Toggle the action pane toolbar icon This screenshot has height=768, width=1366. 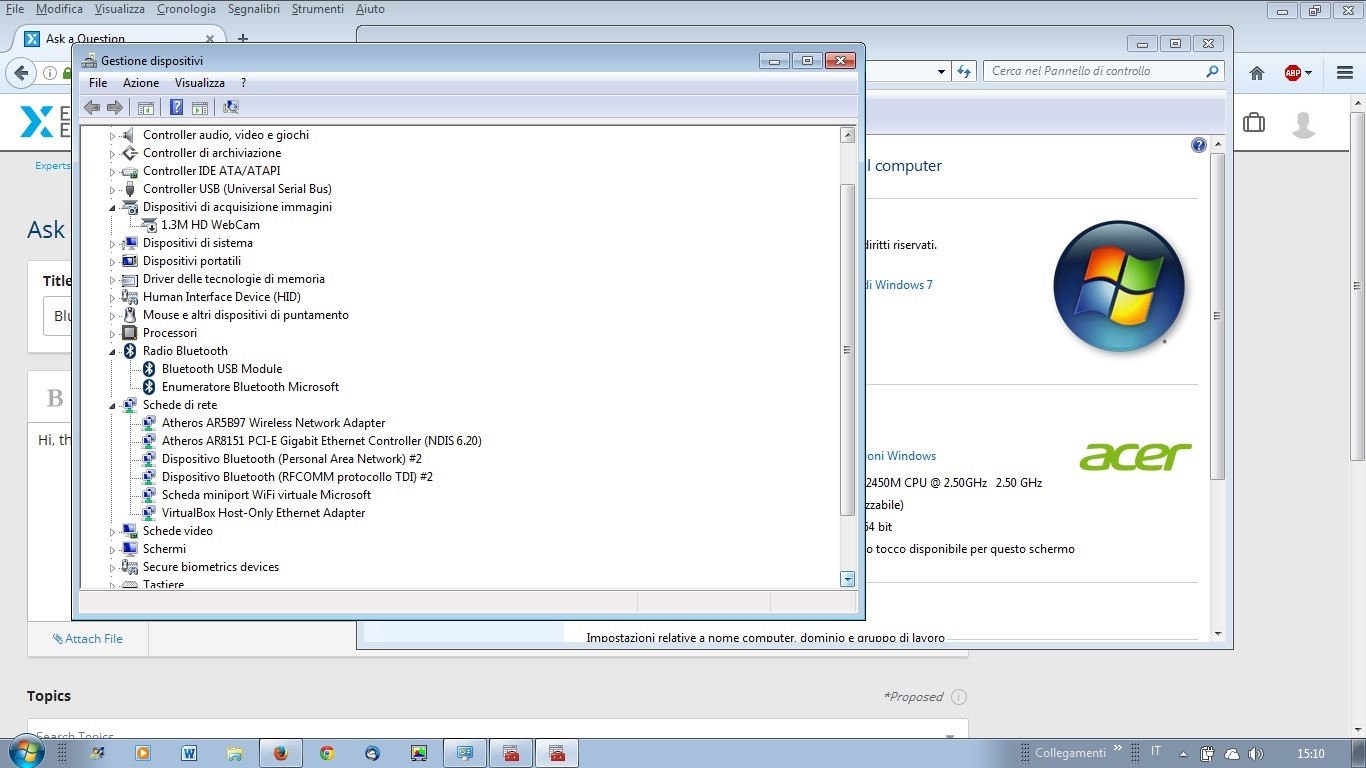point(199,108)
